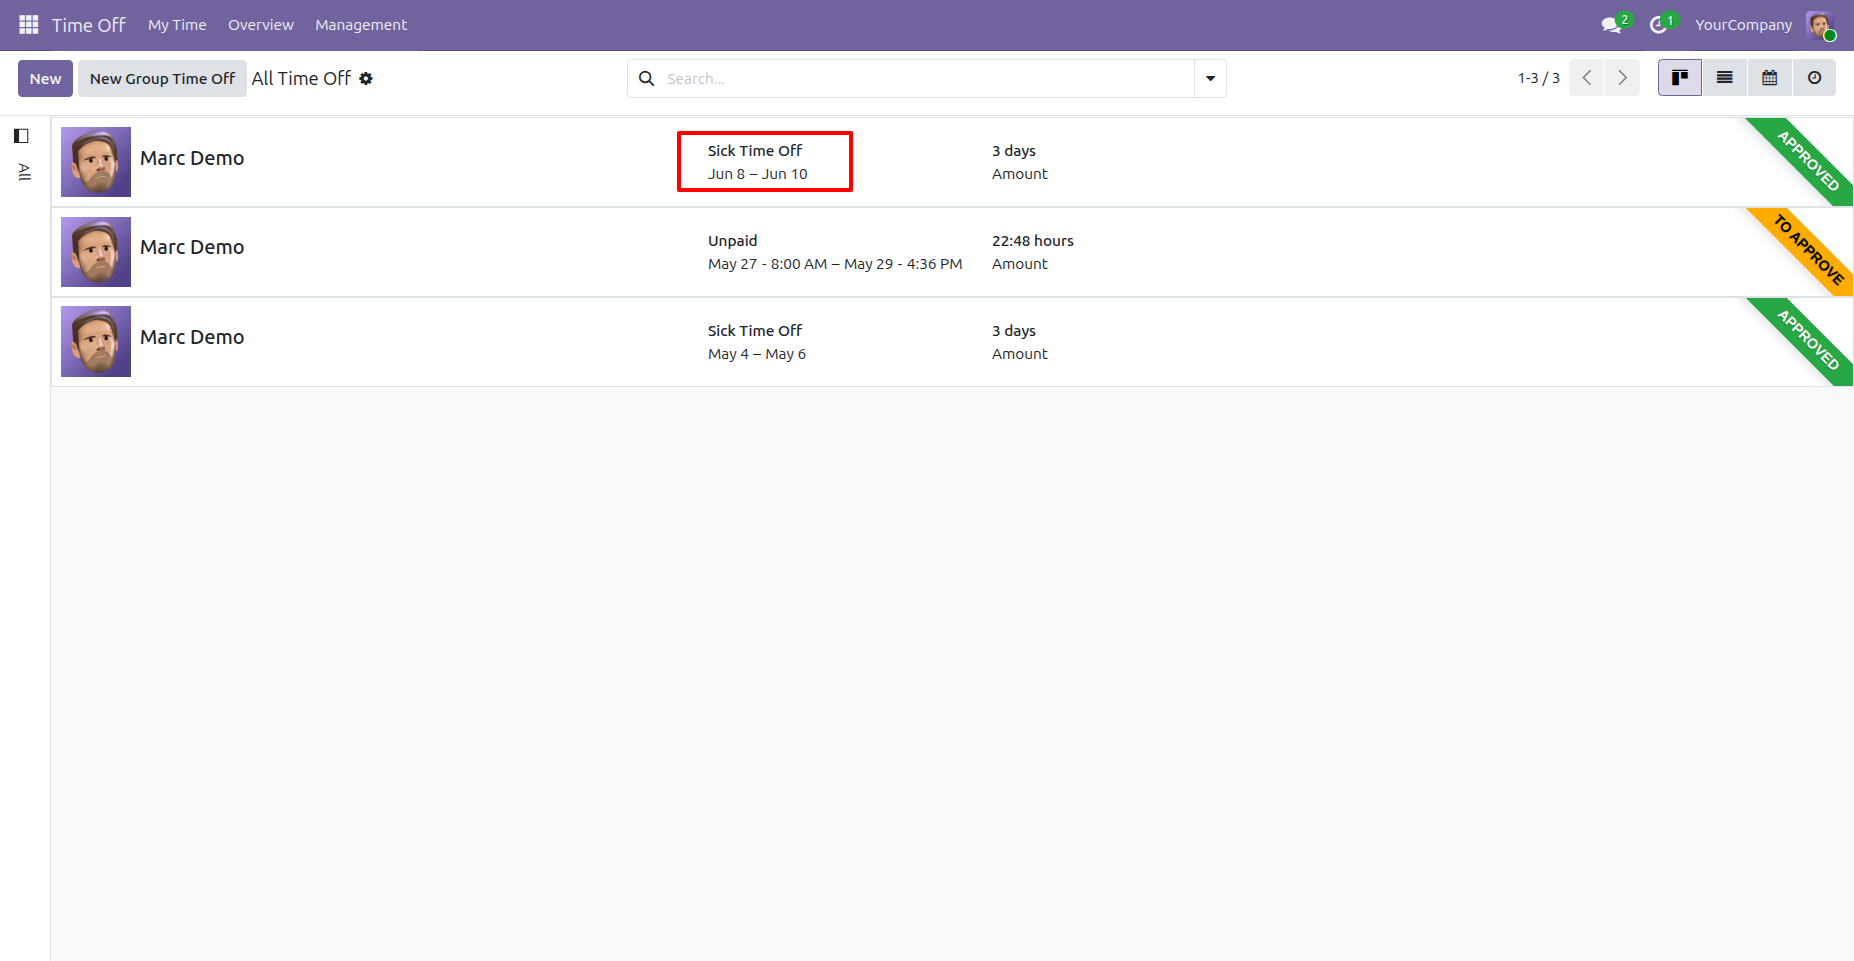Go to previous page of records
Screen dimensions: 1854x961
tap(1587, 78)
